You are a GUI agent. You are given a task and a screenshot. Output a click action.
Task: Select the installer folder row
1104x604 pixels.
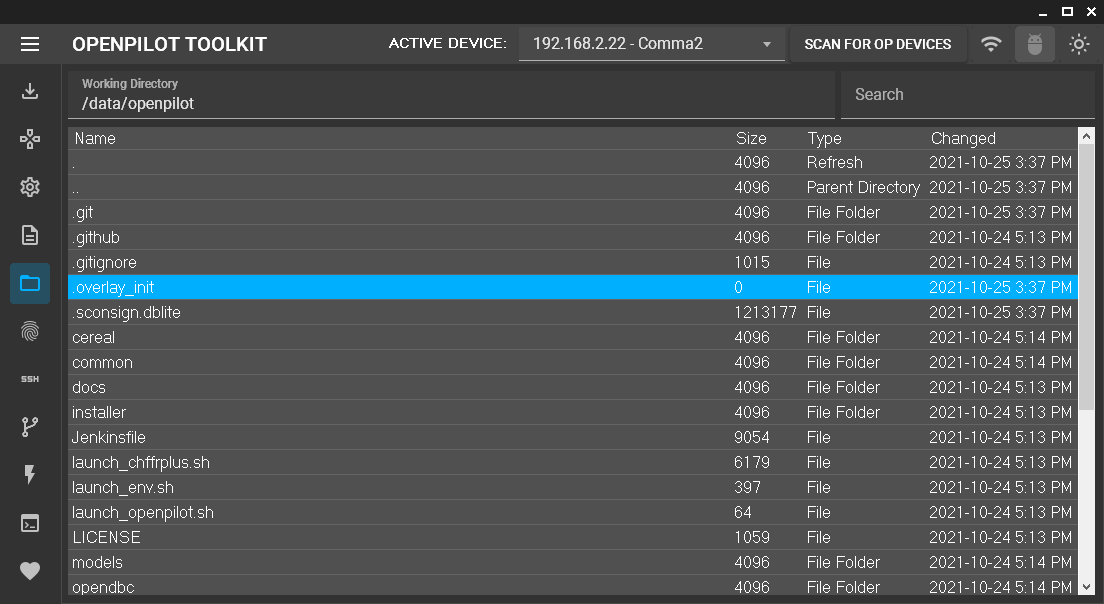click(x=572, y=413)
